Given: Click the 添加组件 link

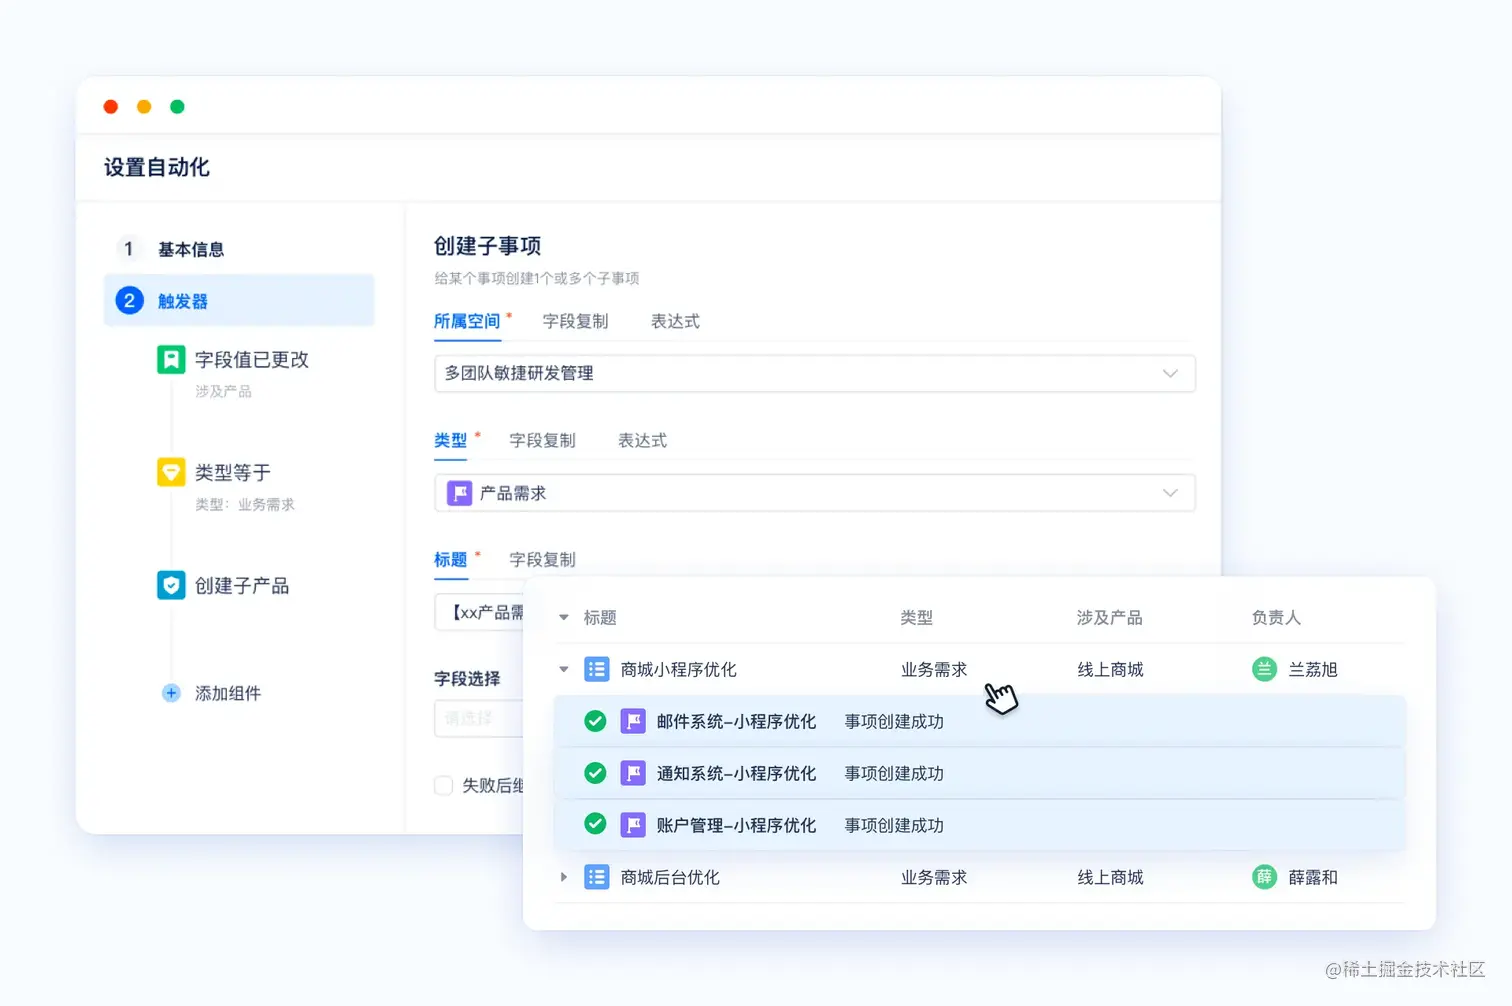Looking at the screenshot, I should (x=228, y=693).
